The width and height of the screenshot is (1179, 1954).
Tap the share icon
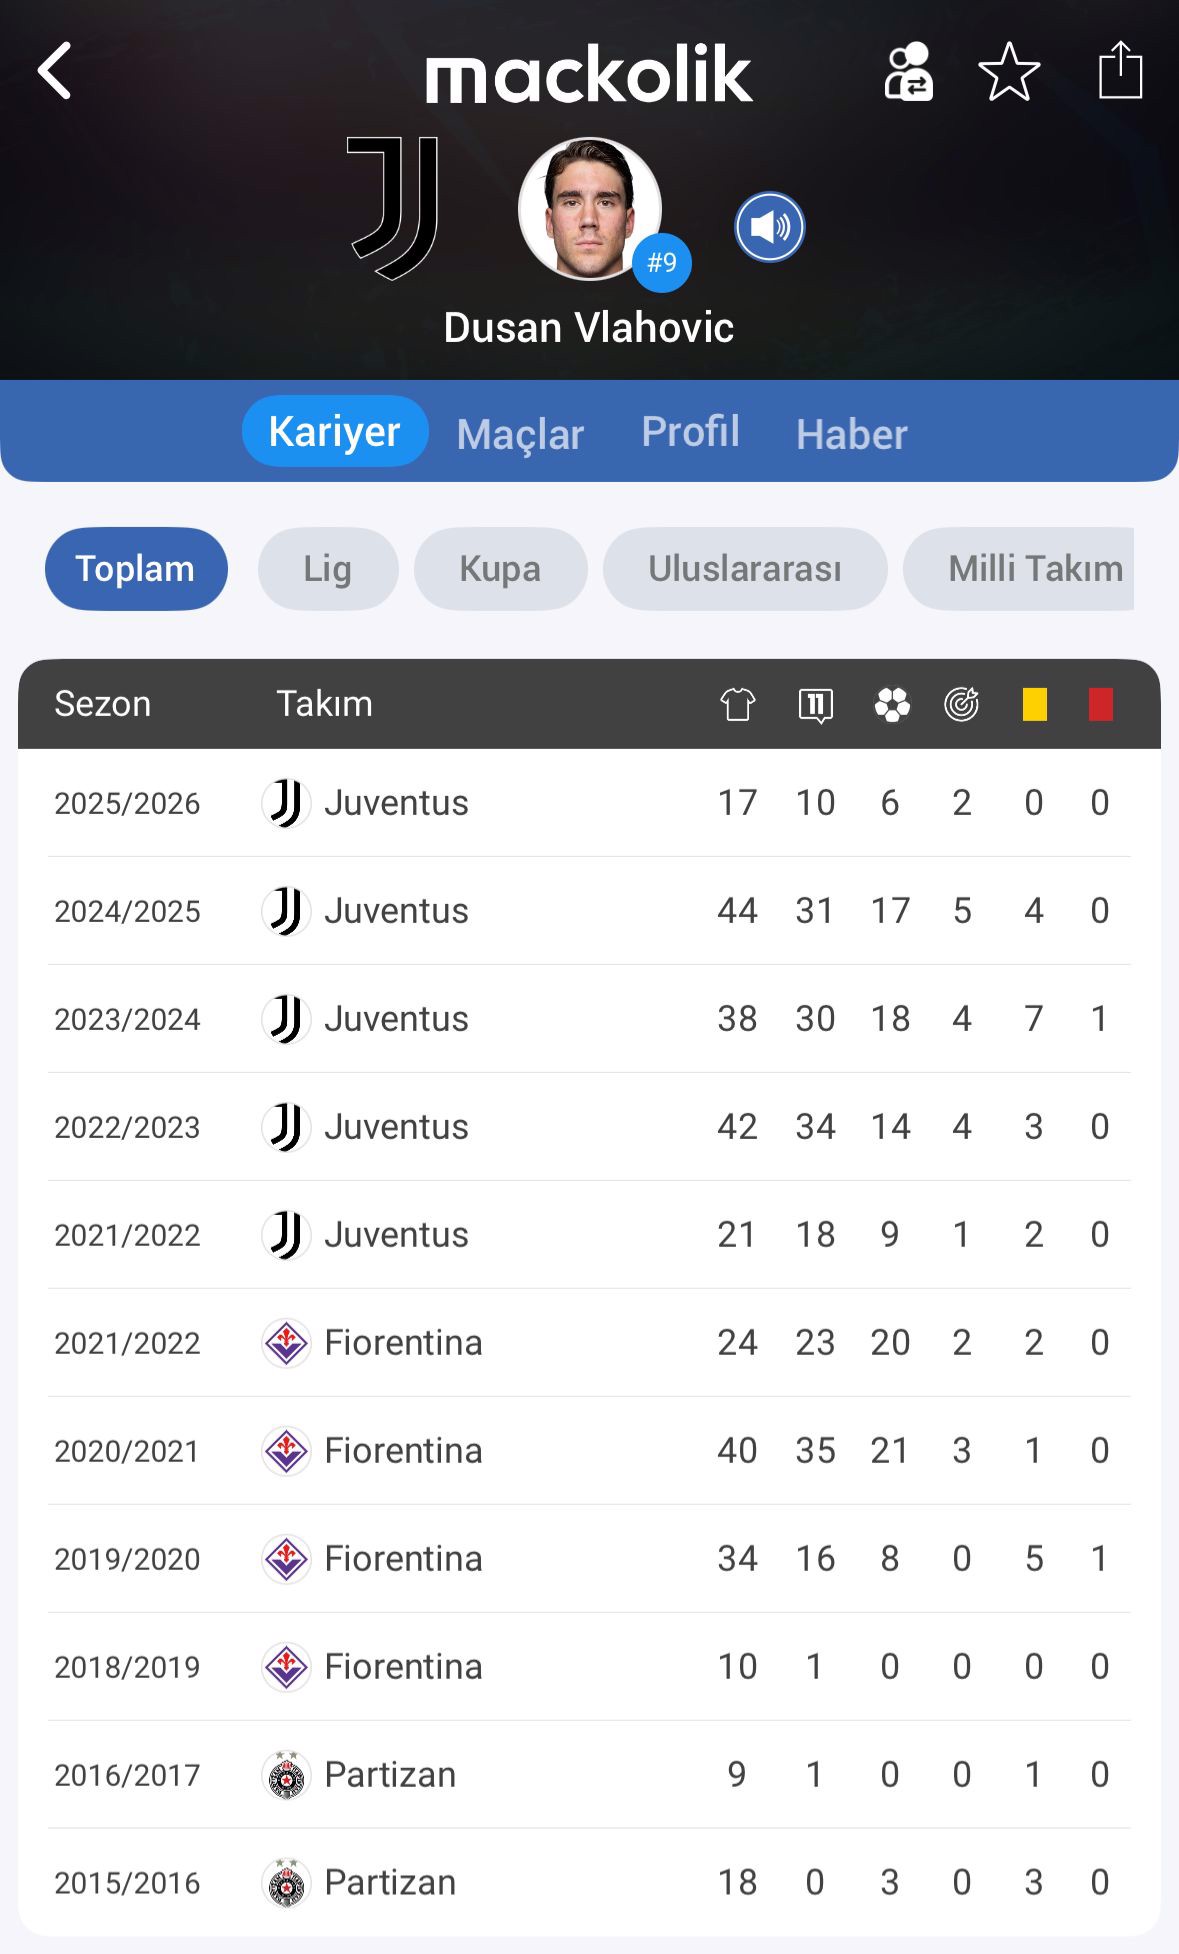pyautogui.click(x=1120, y=71)
